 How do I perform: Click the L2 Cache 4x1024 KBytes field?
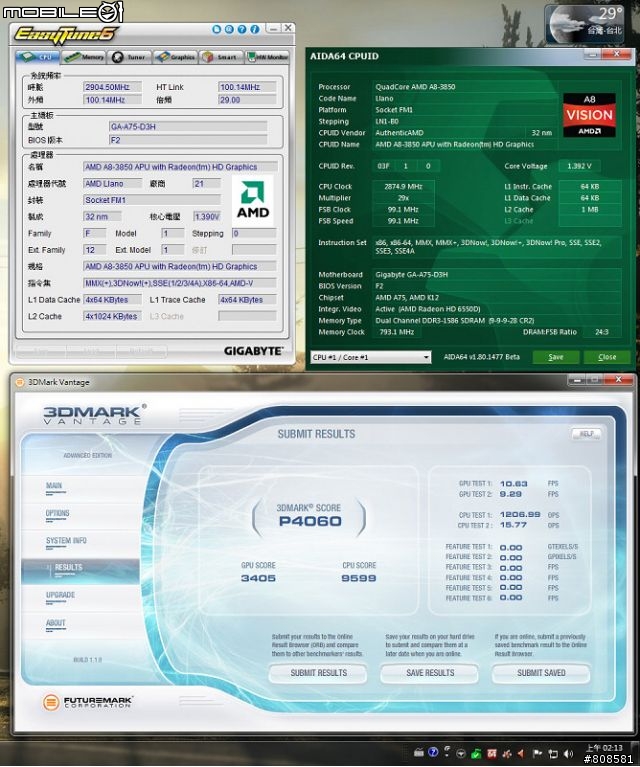pos(113,316)
